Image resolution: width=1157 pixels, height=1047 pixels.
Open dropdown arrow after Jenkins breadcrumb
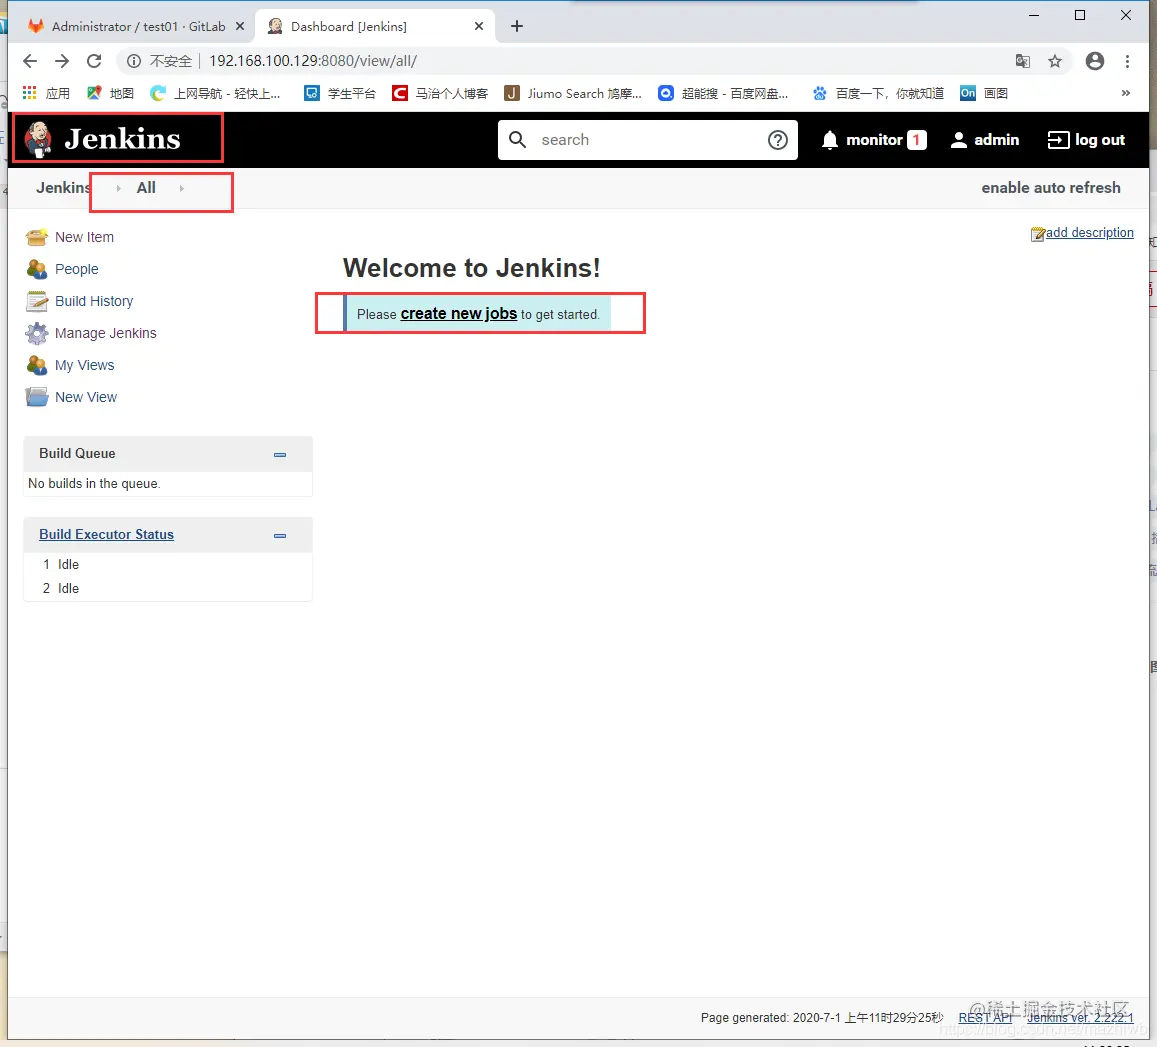point(118,188)
